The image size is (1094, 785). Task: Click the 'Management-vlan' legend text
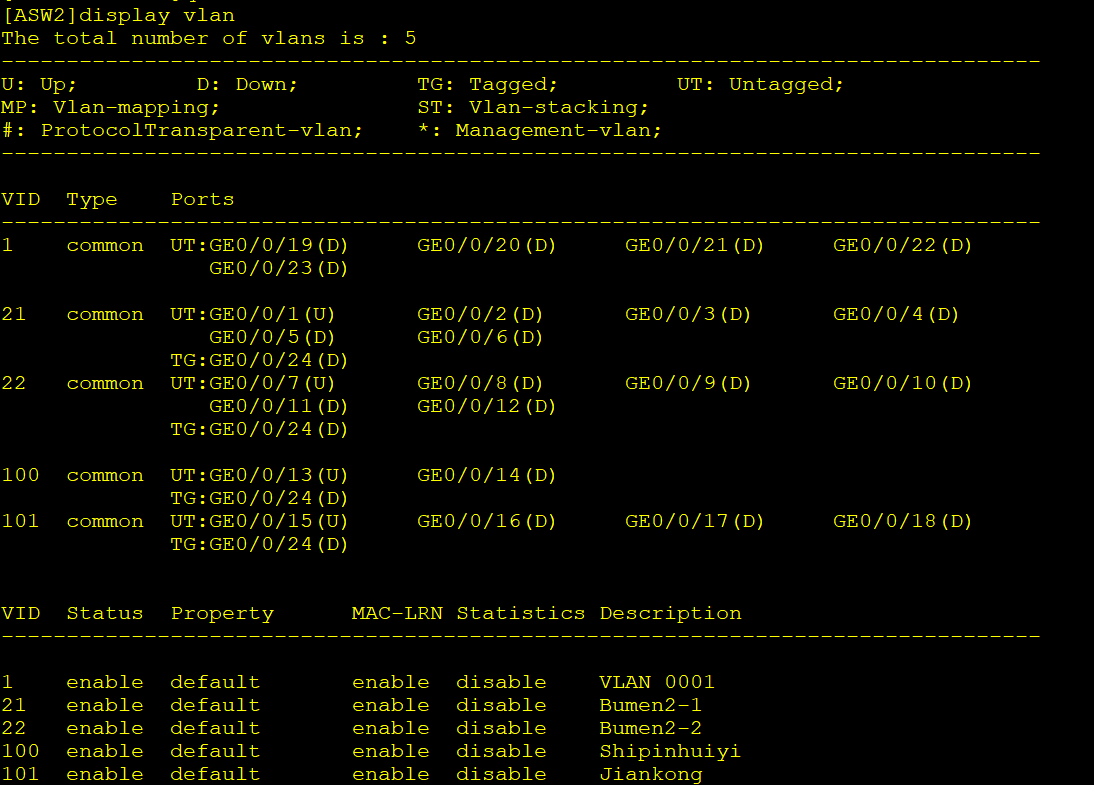[x=558, y=130]
